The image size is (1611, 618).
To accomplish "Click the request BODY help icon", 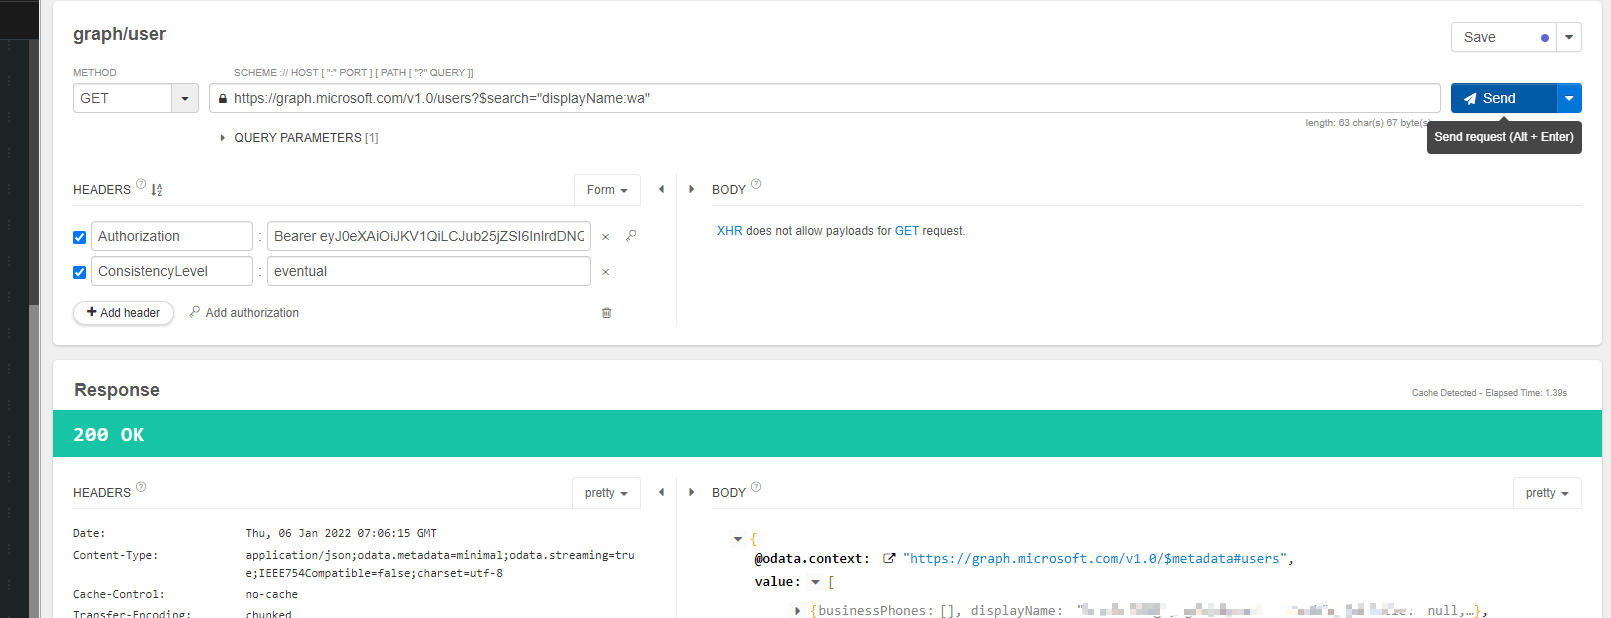I will coord(756,184).
